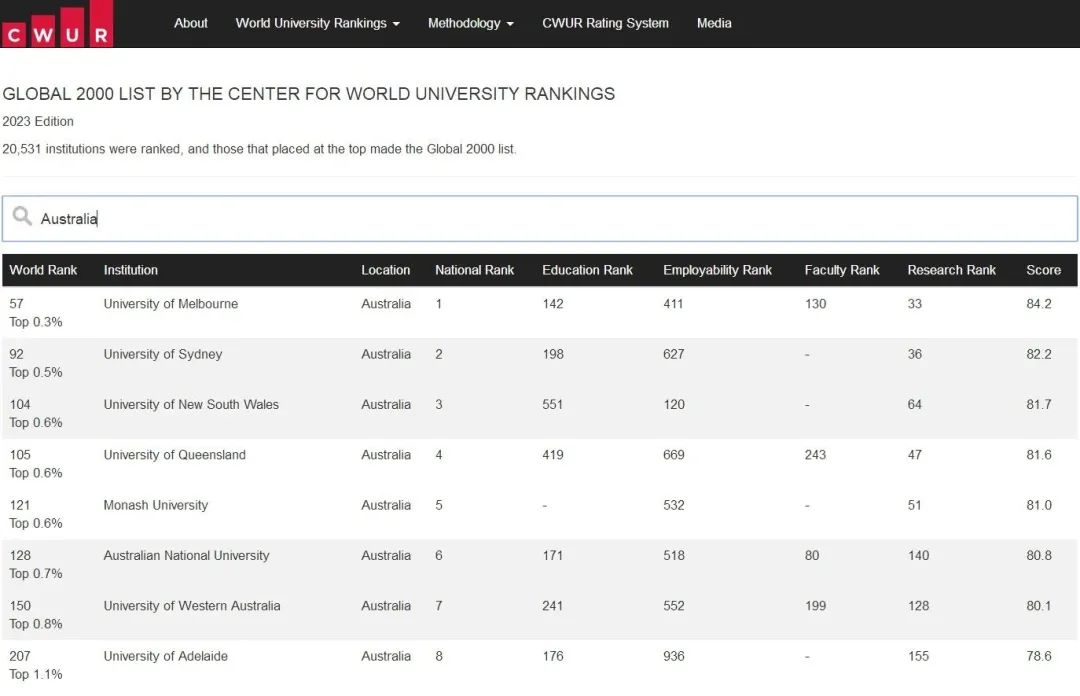Sort by Faculty Rank column header
Viewport: 1080px width, 696px height.
coord(841,270)
